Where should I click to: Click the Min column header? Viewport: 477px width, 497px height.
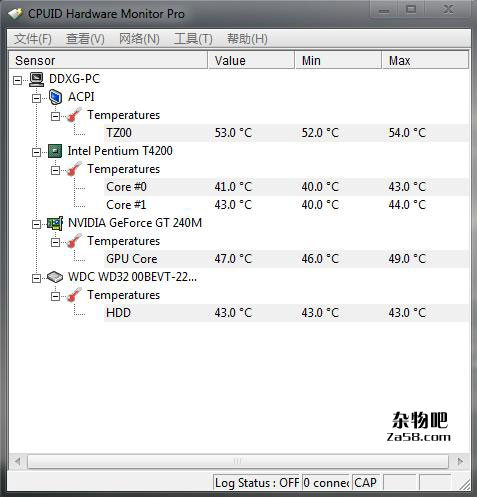[x=338, y=60]
